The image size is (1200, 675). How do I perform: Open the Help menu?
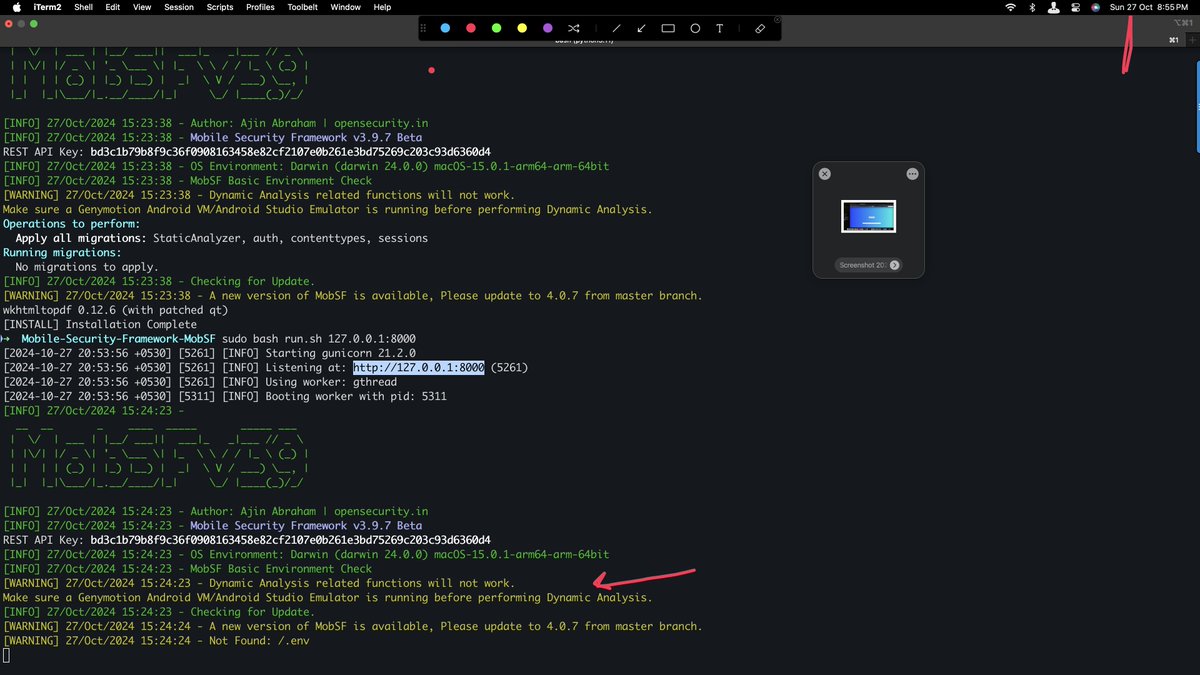coord(382,7)
